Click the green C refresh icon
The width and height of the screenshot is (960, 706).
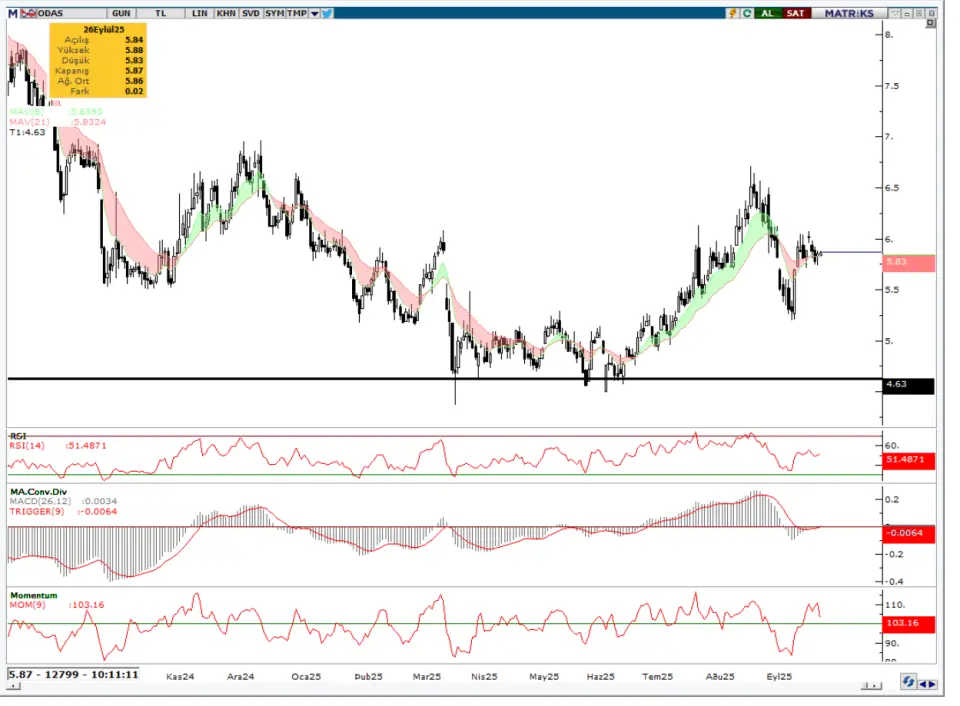click(x=747, y=13)
